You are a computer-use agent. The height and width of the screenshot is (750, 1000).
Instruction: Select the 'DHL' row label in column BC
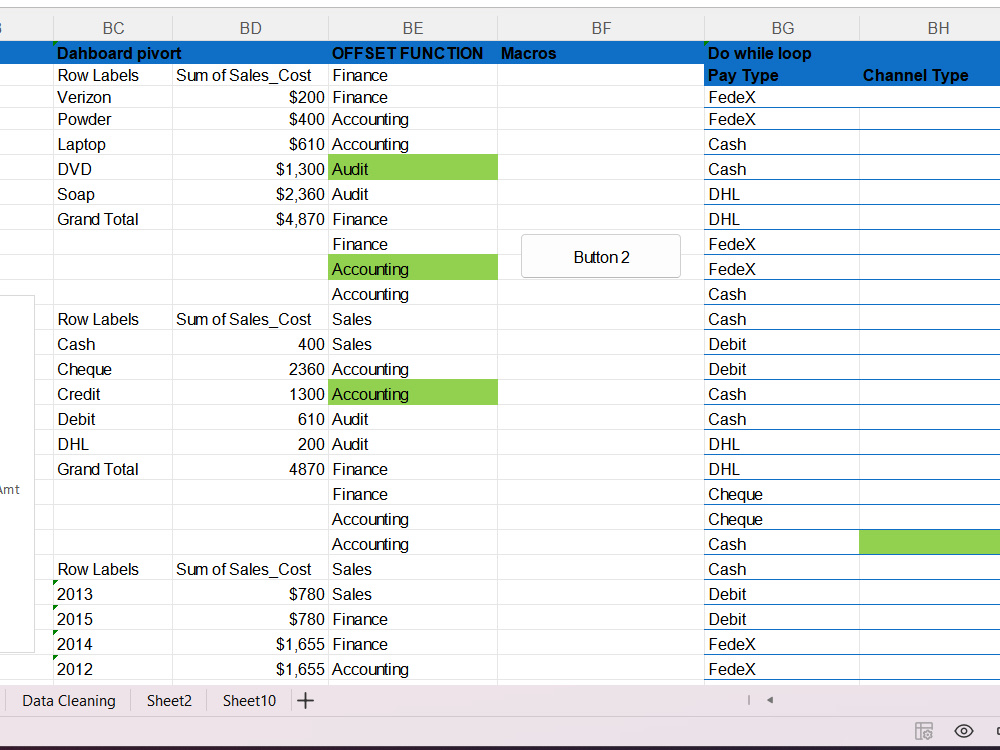coord(113,444)
